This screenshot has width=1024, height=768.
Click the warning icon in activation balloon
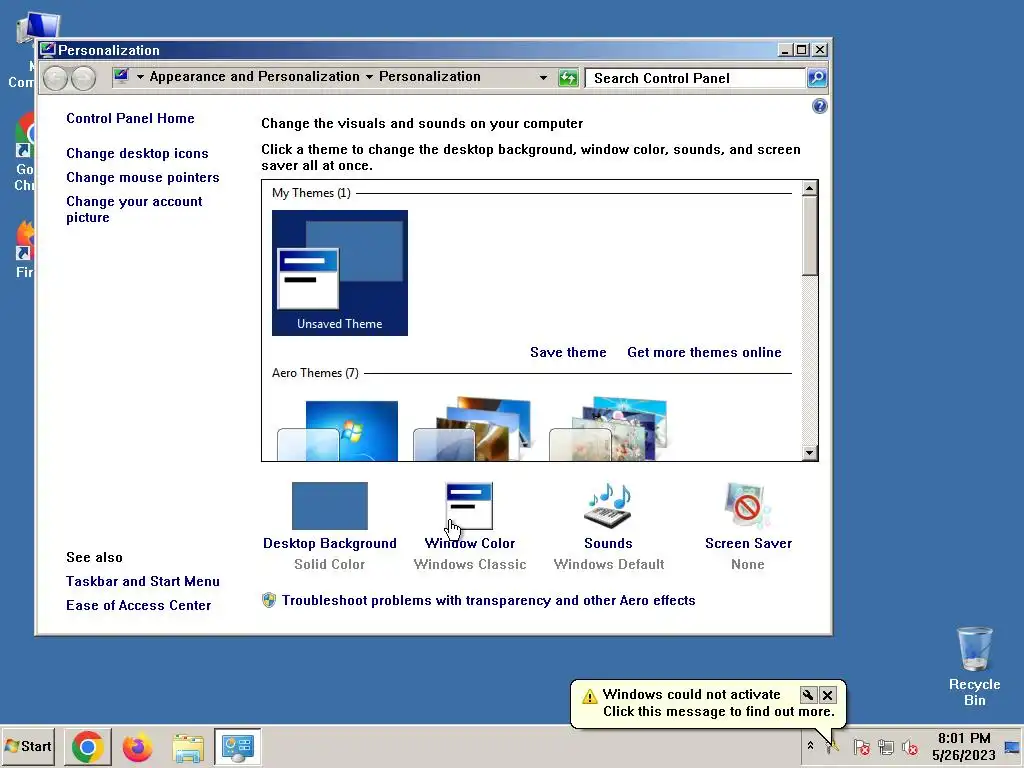click(590, 696)
